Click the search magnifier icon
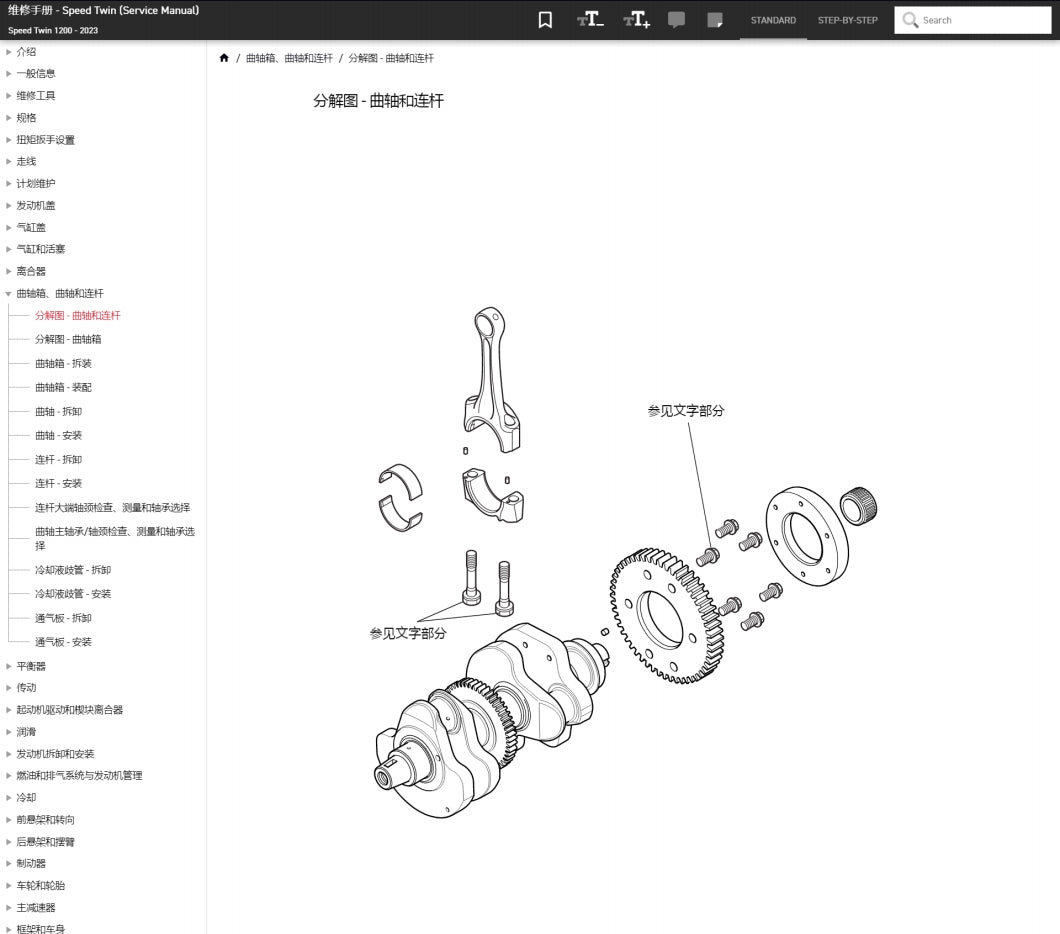The image size is (1060, 934). click(910, 20)
